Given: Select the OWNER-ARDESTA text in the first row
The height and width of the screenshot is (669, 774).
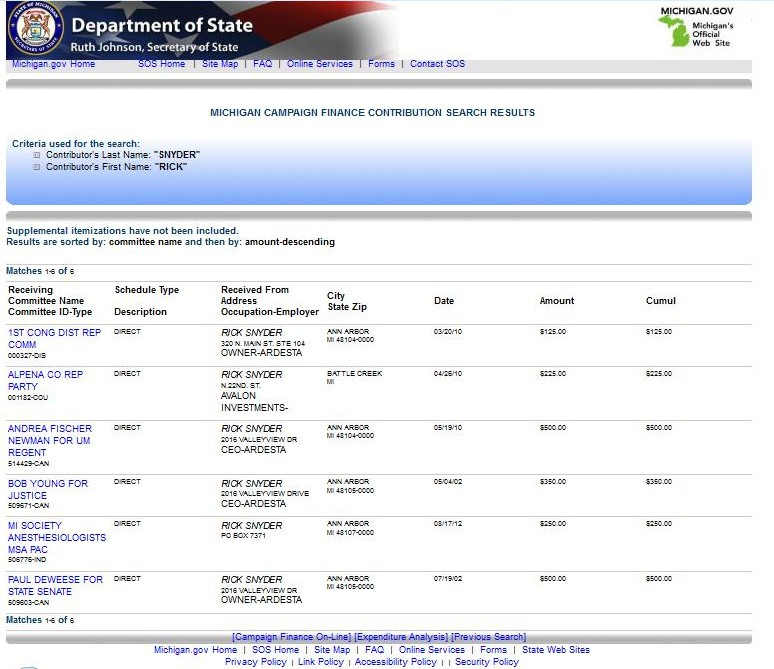Looking at the screenshot, I should [261, 353].
